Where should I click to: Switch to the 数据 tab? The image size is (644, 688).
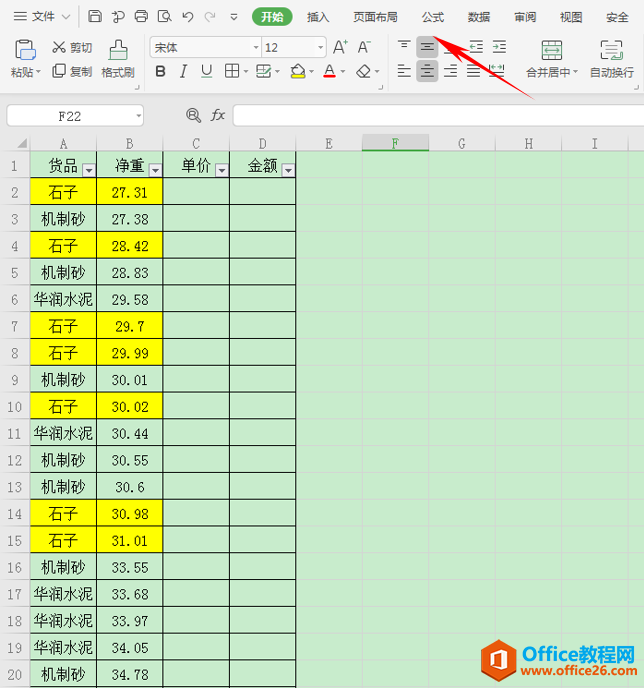[x=479, y=17]
